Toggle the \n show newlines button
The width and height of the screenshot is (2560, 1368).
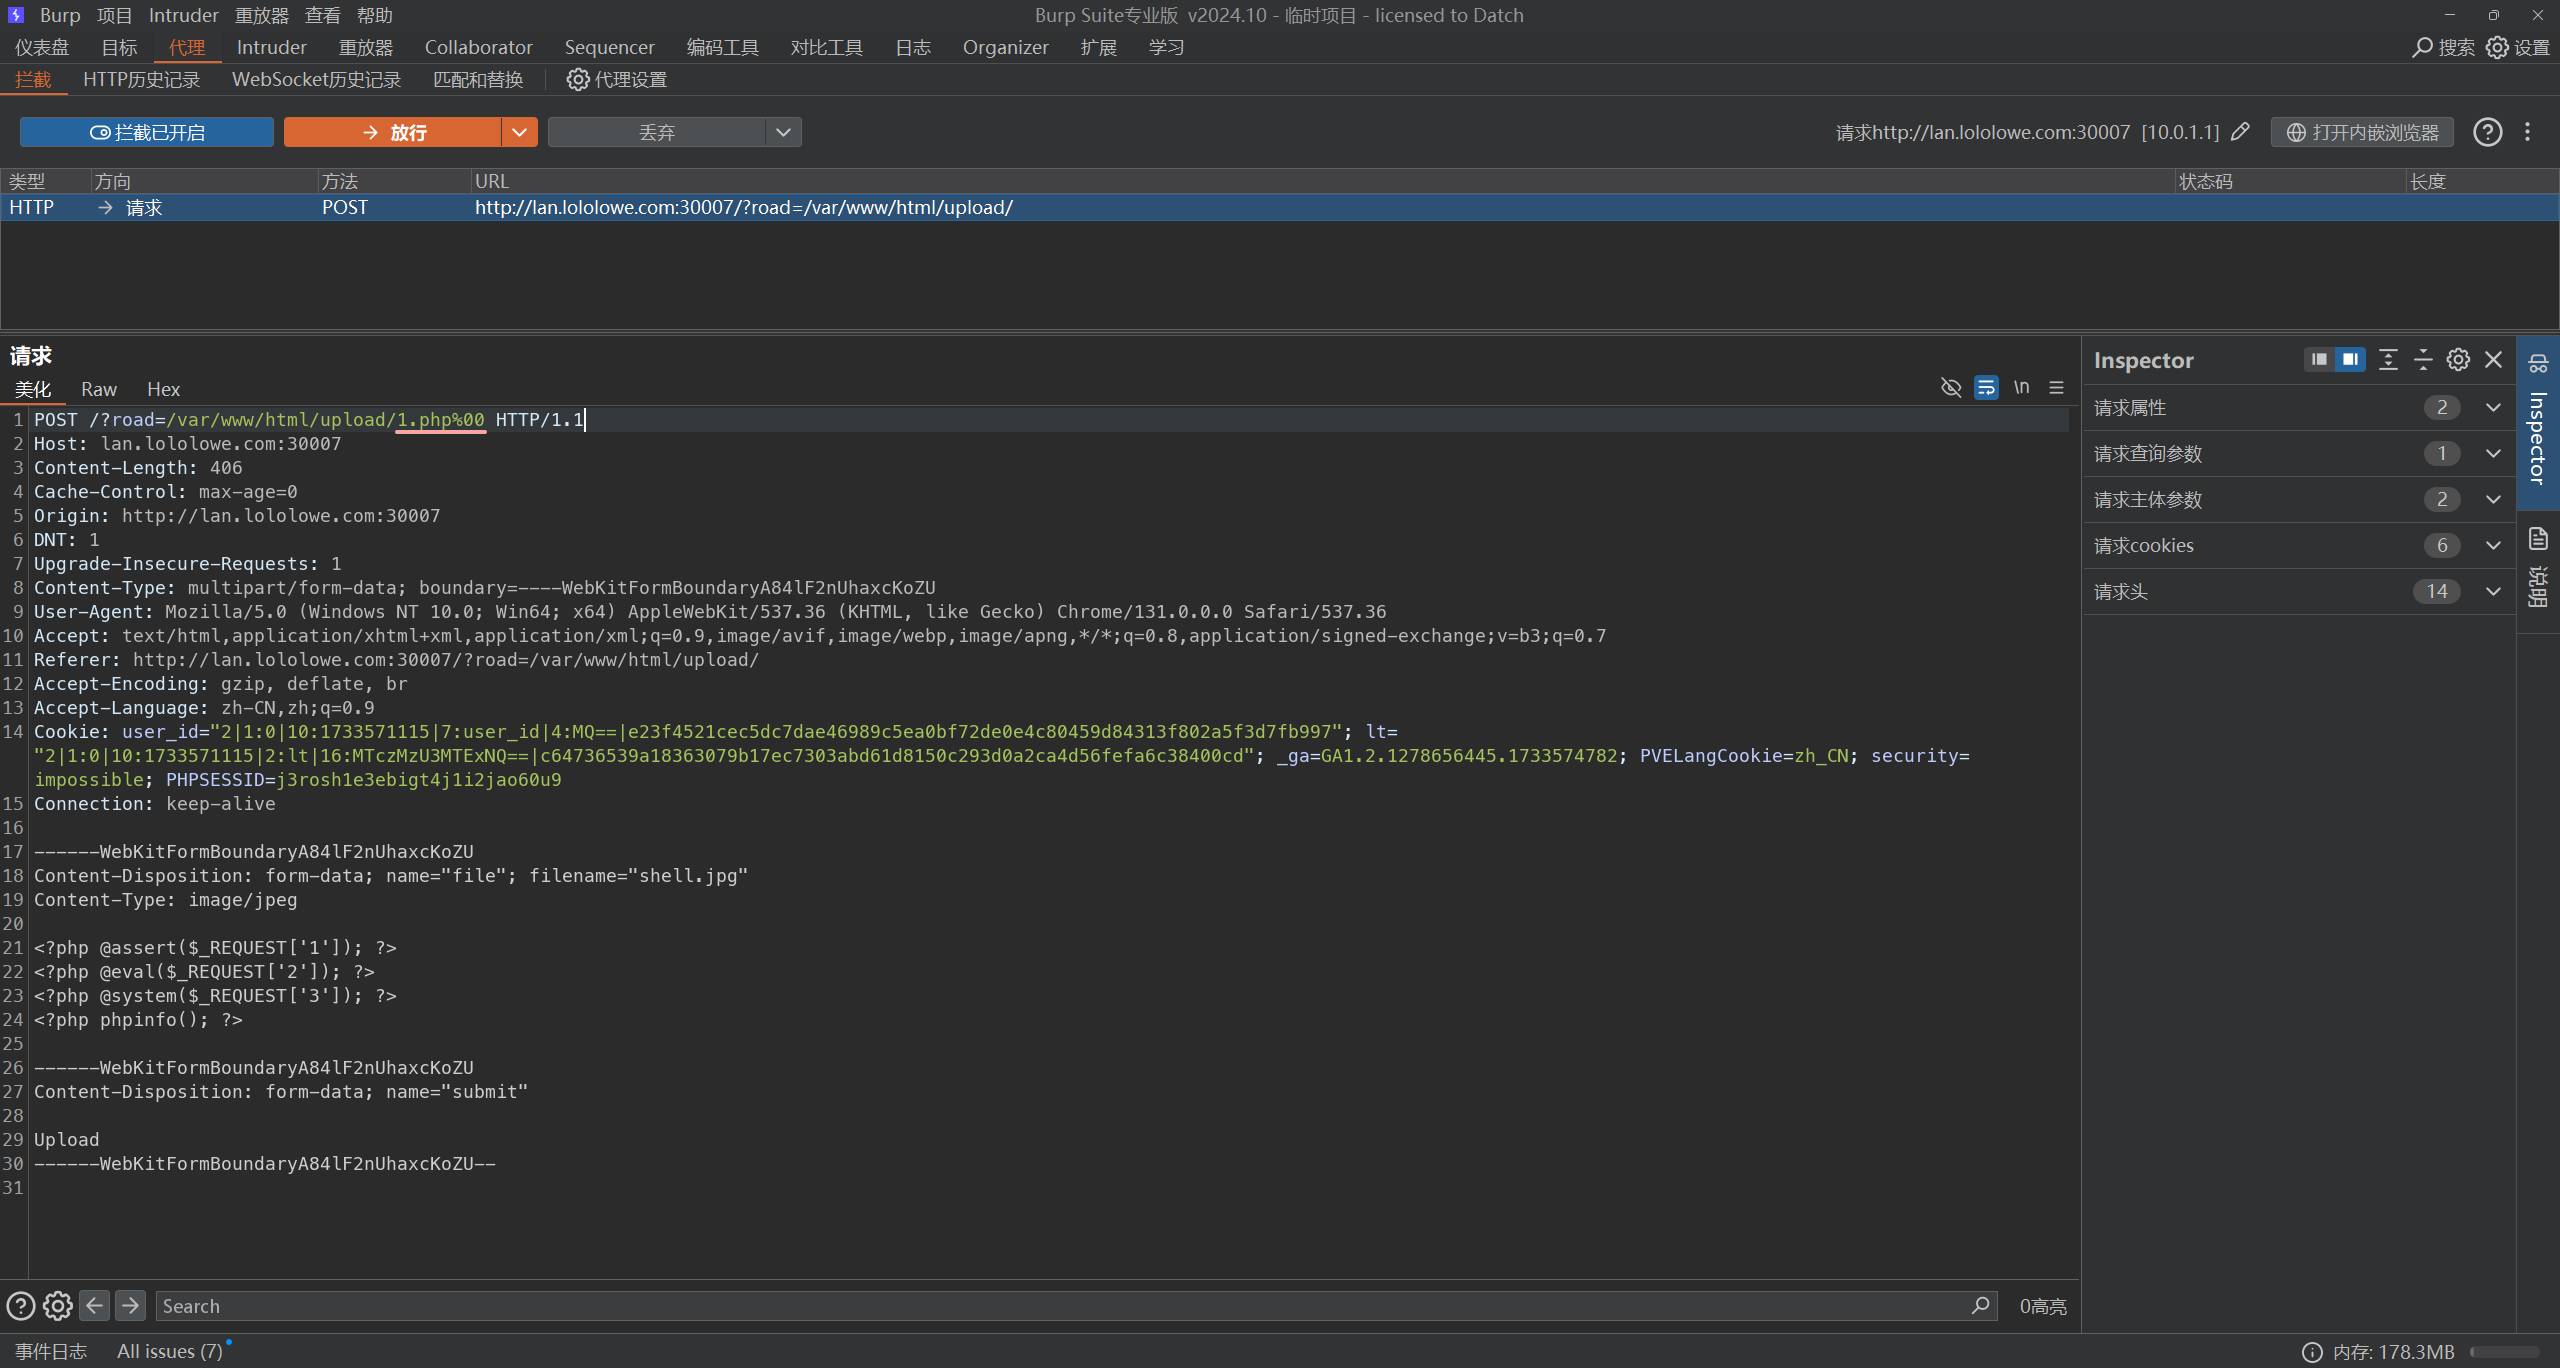(x=2021, y=387)
